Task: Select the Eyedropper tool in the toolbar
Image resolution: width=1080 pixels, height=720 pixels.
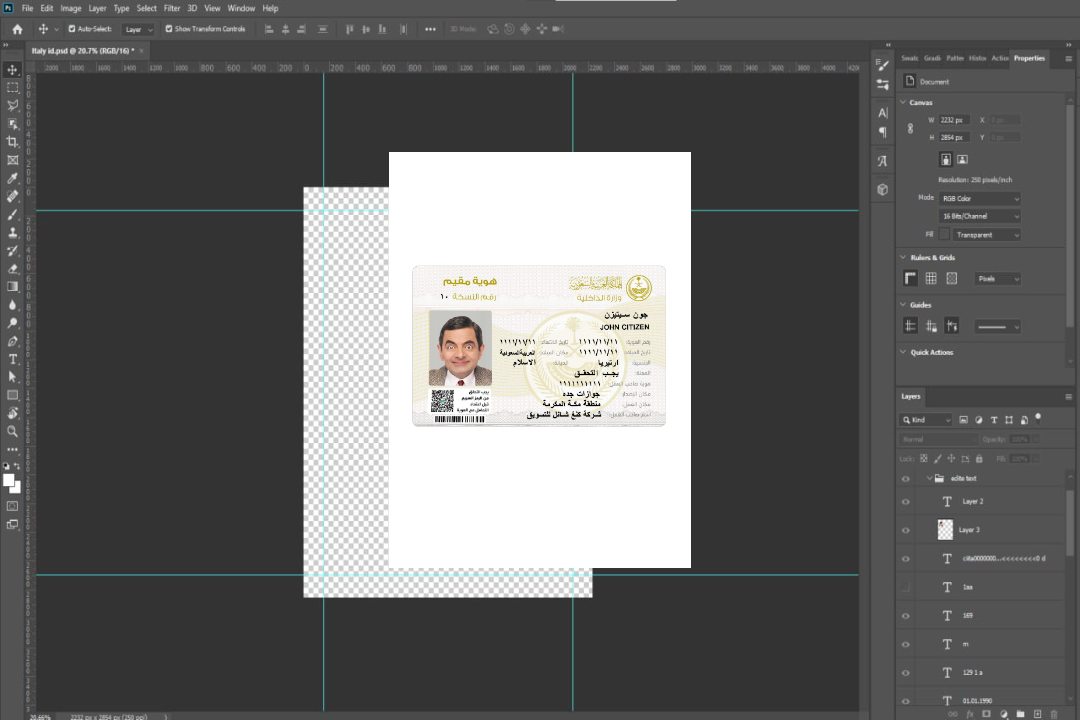Action: pos(13,178)
